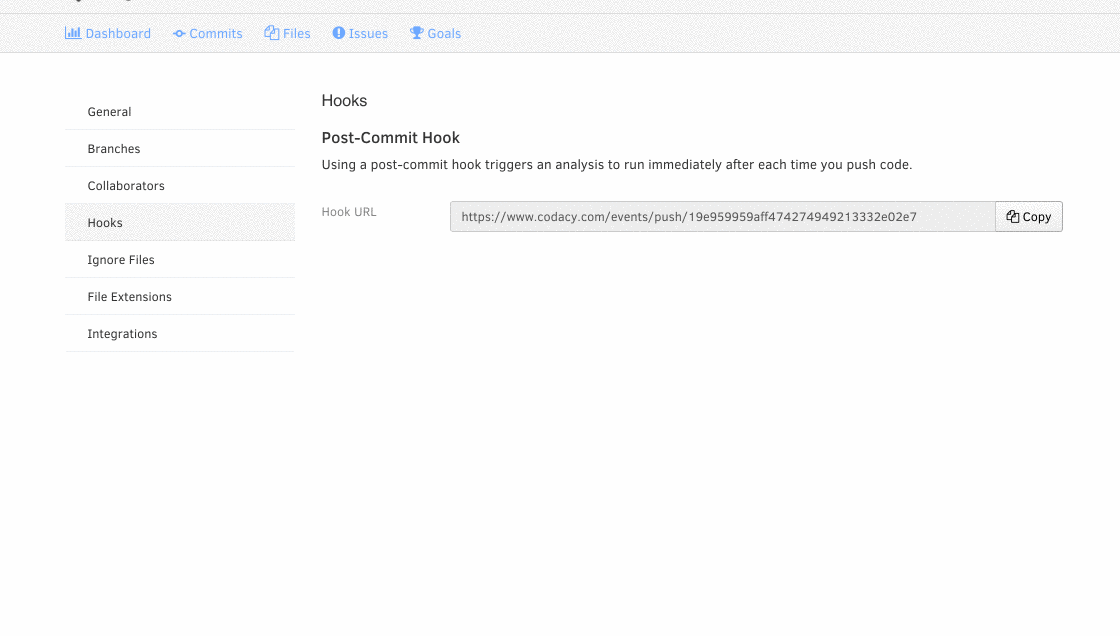Go to File Extensions settings

pos(180,297)
